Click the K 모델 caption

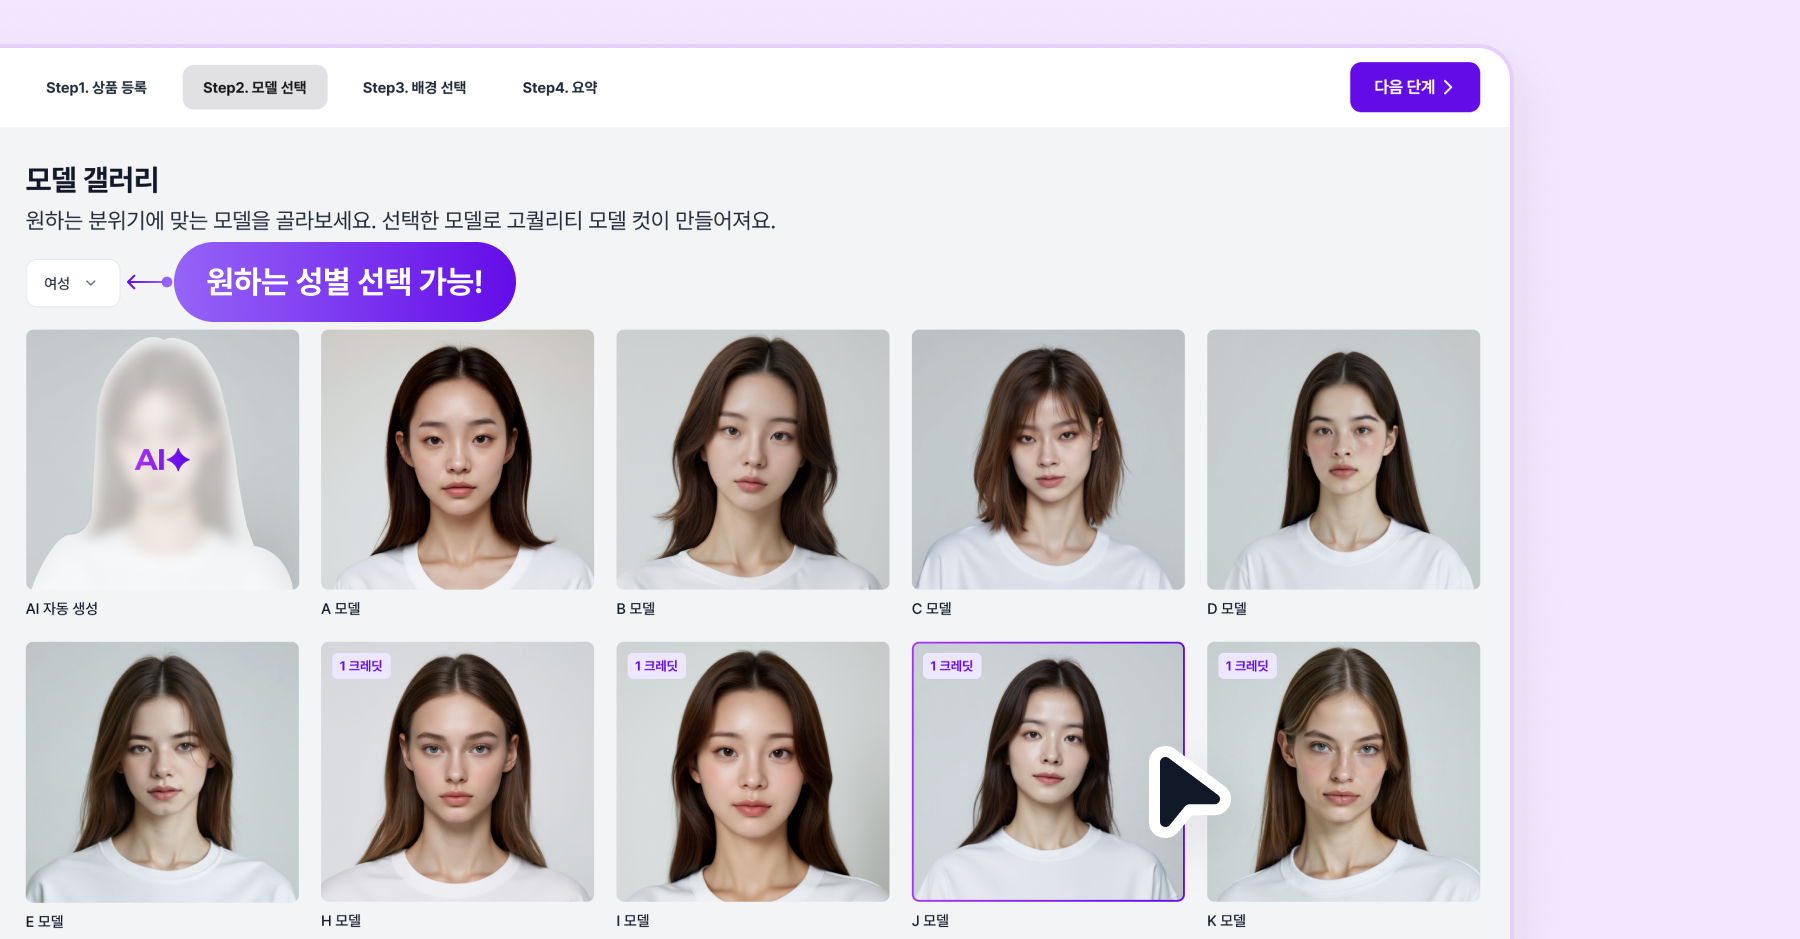1227,921
